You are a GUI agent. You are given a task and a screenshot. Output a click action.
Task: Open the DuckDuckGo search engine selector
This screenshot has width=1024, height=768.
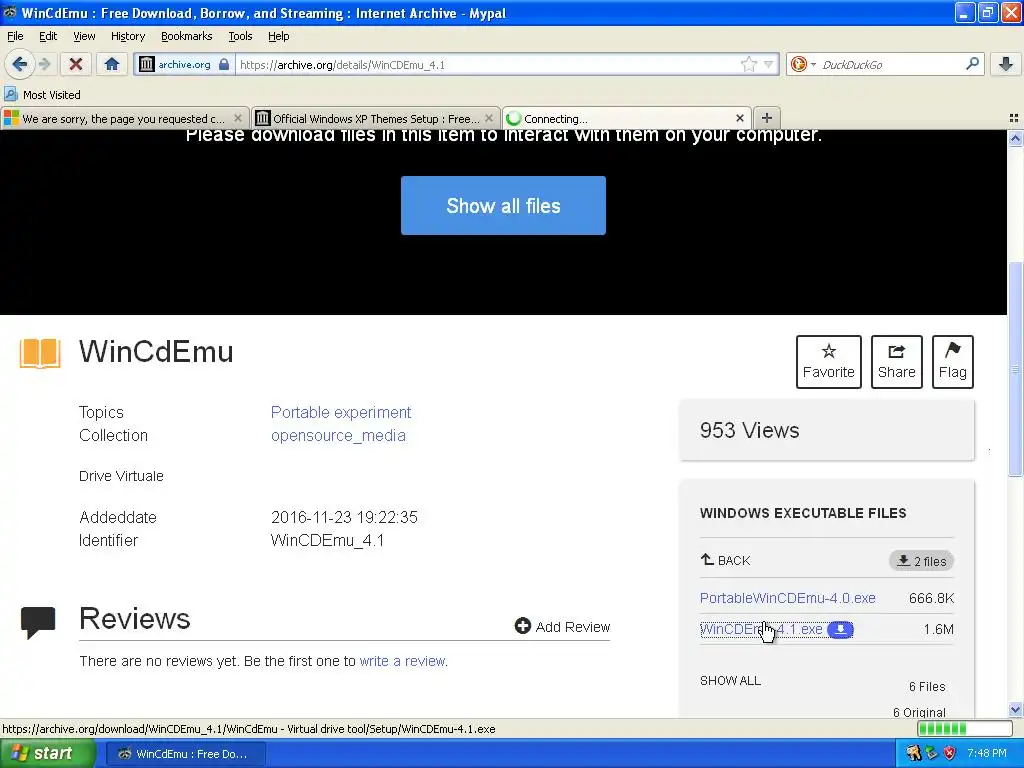[803, 64]
